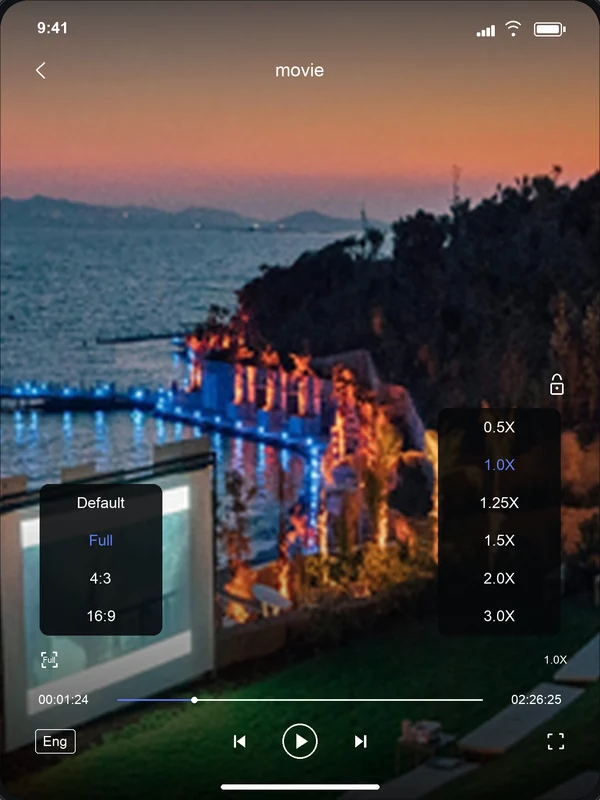This screenshot has width=600, height=800.
Task: Click the progress bar scrubber handle
Action: click(194, 700)
